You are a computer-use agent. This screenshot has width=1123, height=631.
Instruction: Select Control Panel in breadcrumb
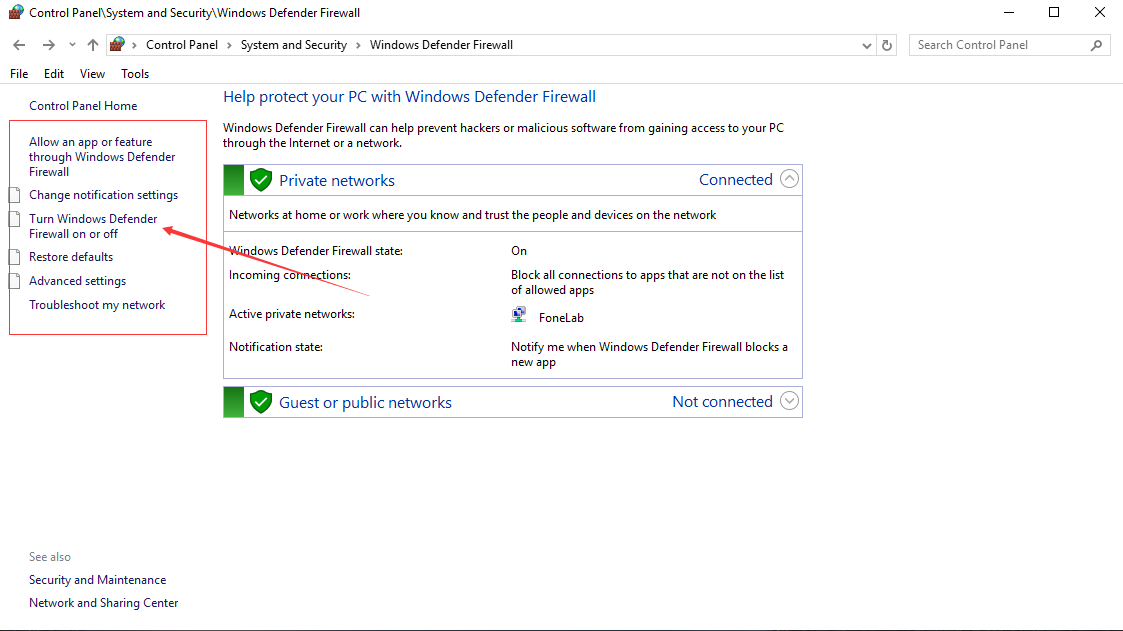[x=182, y=45]
